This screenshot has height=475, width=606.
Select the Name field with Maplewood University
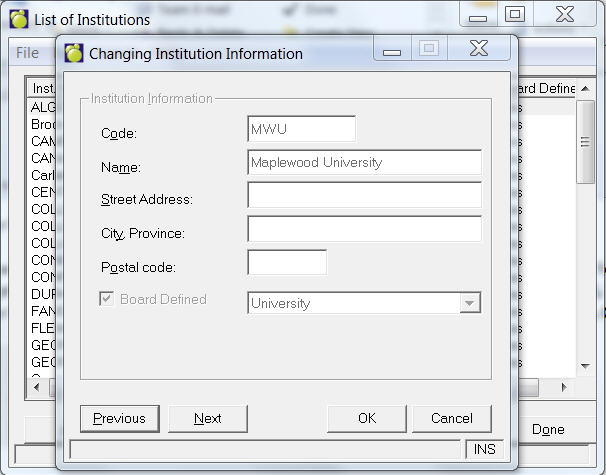(364, 162)
